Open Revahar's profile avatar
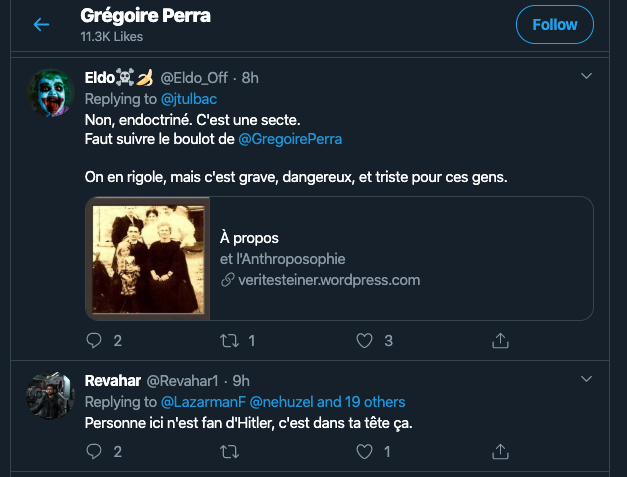 pyautogui.click(x=50, y=397)
